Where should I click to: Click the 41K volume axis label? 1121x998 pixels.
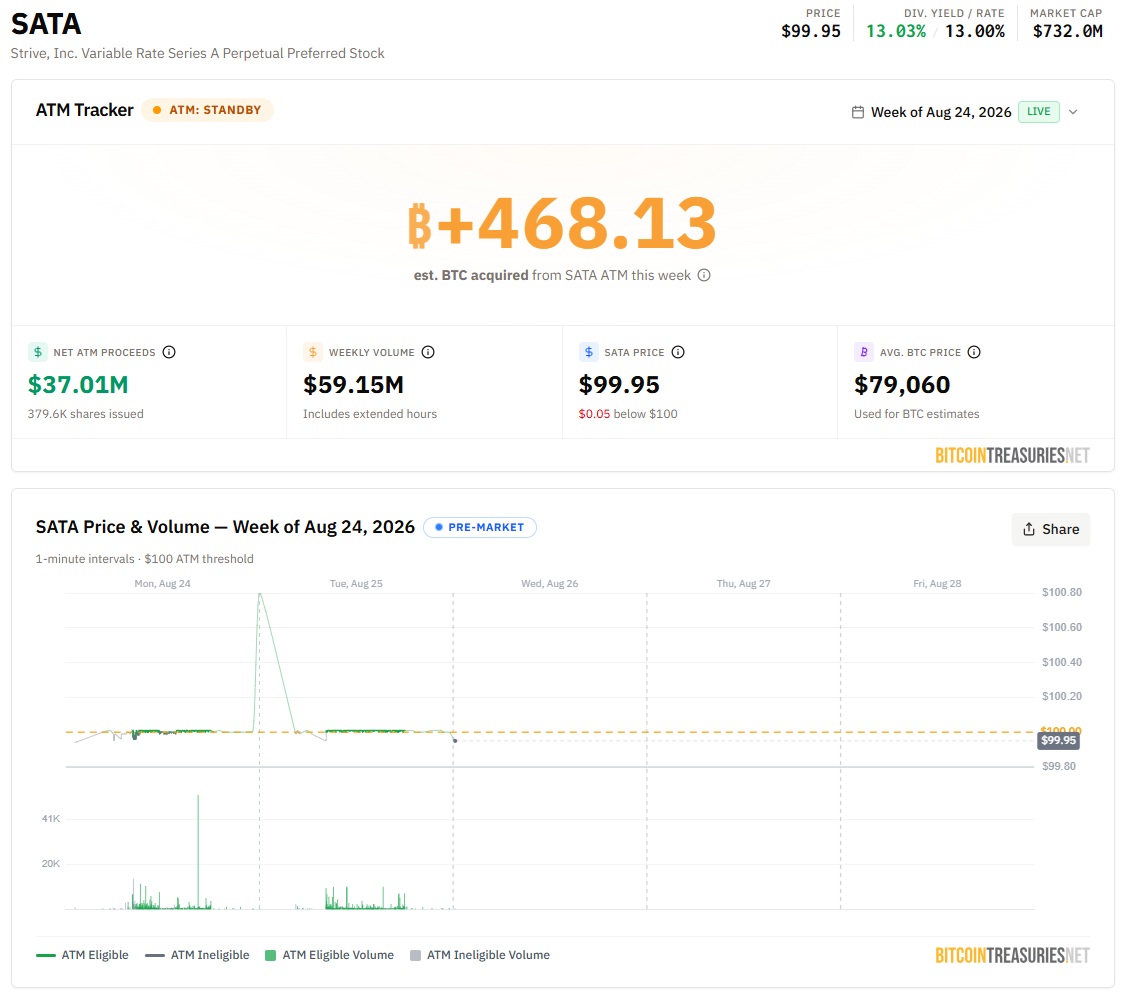(x=51, y=819)
